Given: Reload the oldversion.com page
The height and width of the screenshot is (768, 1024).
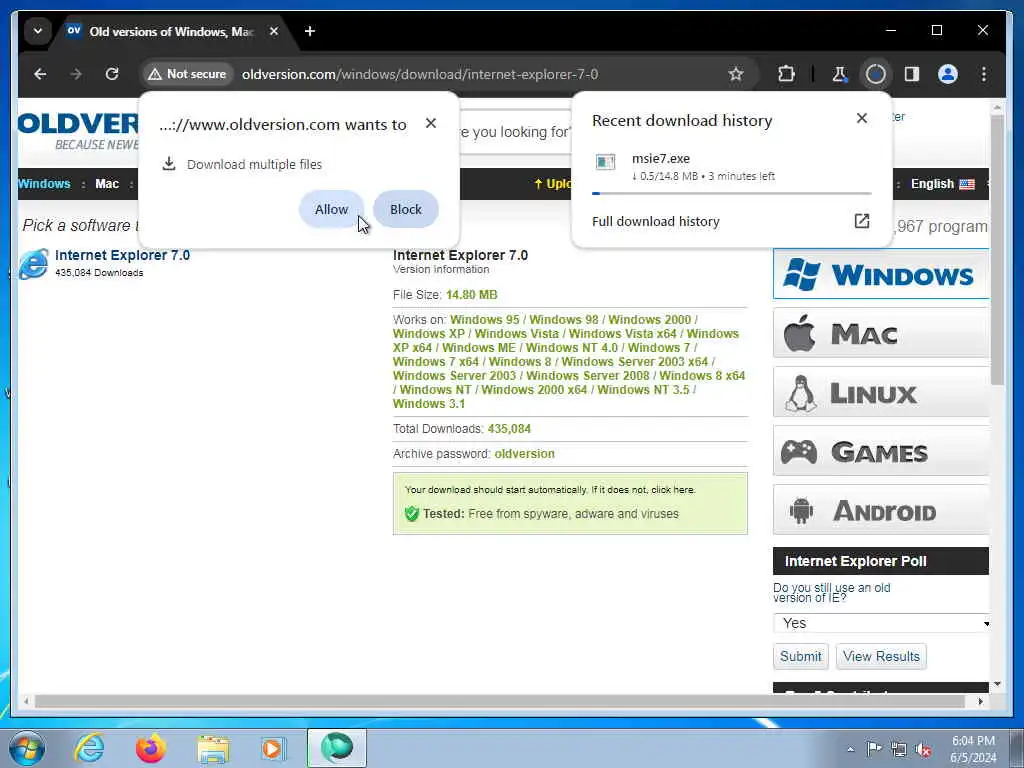Looking at the screenshot, I should pos(112,74).
